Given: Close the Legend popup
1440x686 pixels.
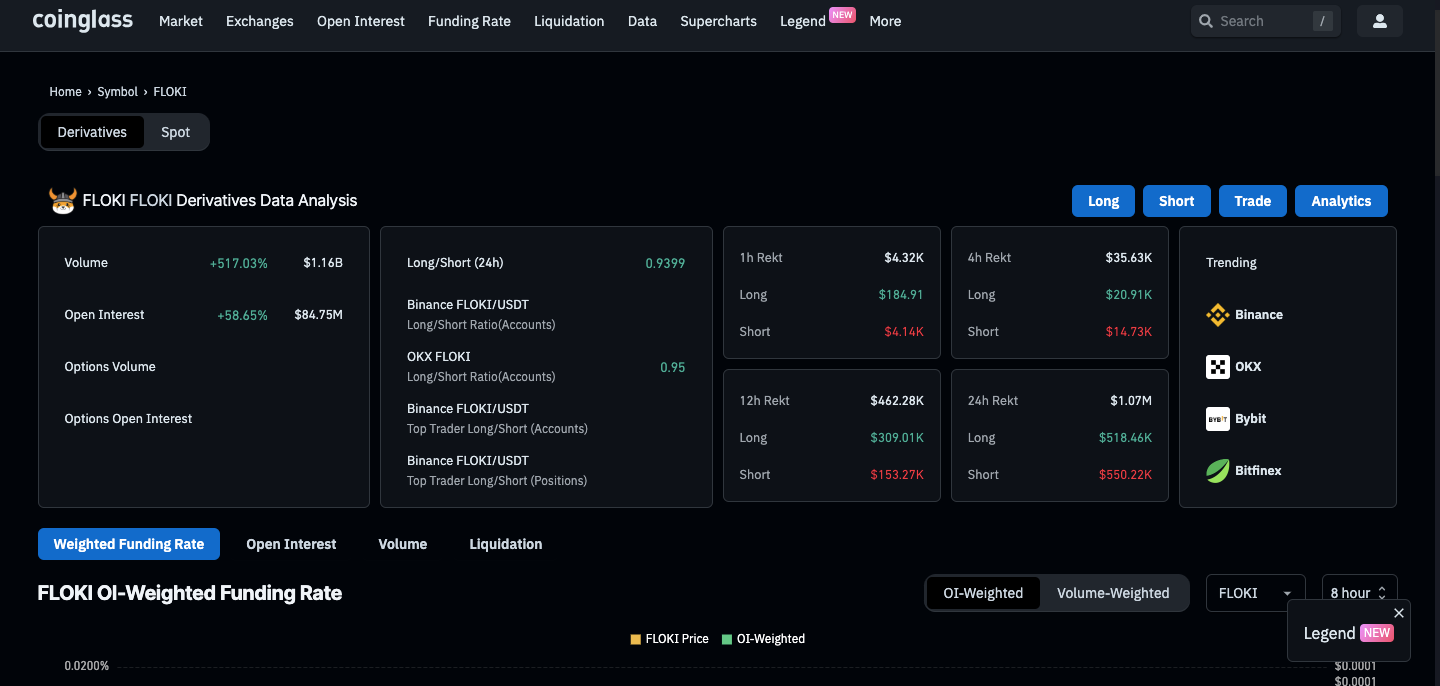Looking at the screenshot, I should click(x=1399, y=613).
